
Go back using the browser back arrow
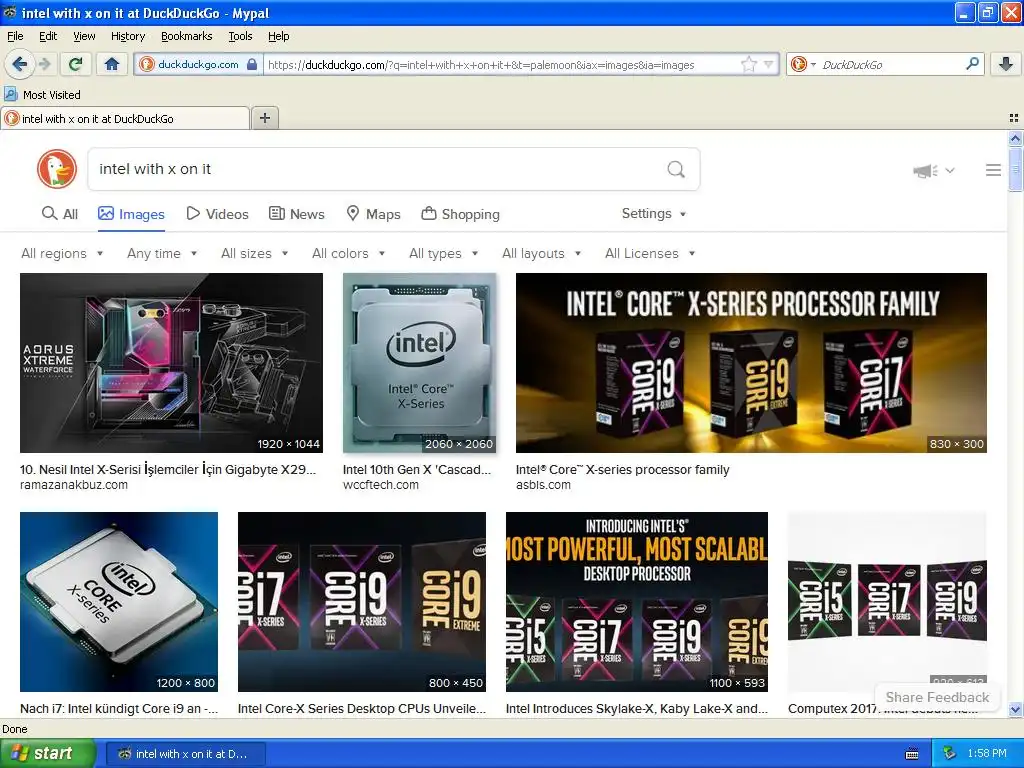click(x=19, y=64)
